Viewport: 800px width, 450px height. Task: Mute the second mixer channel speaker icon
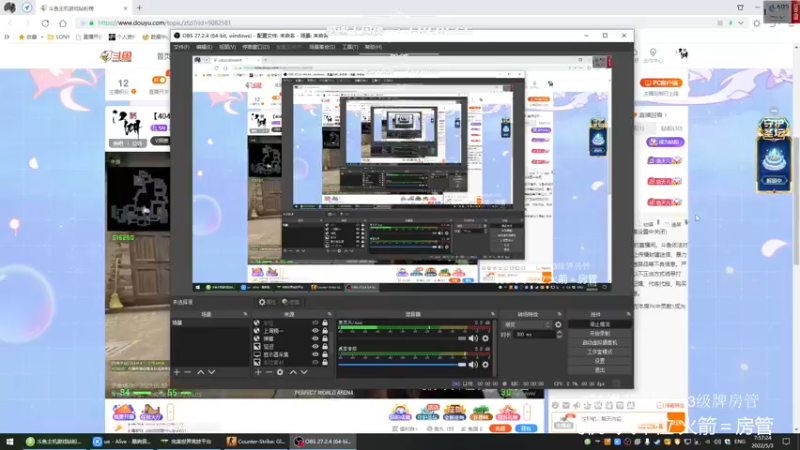coord(473,364)
